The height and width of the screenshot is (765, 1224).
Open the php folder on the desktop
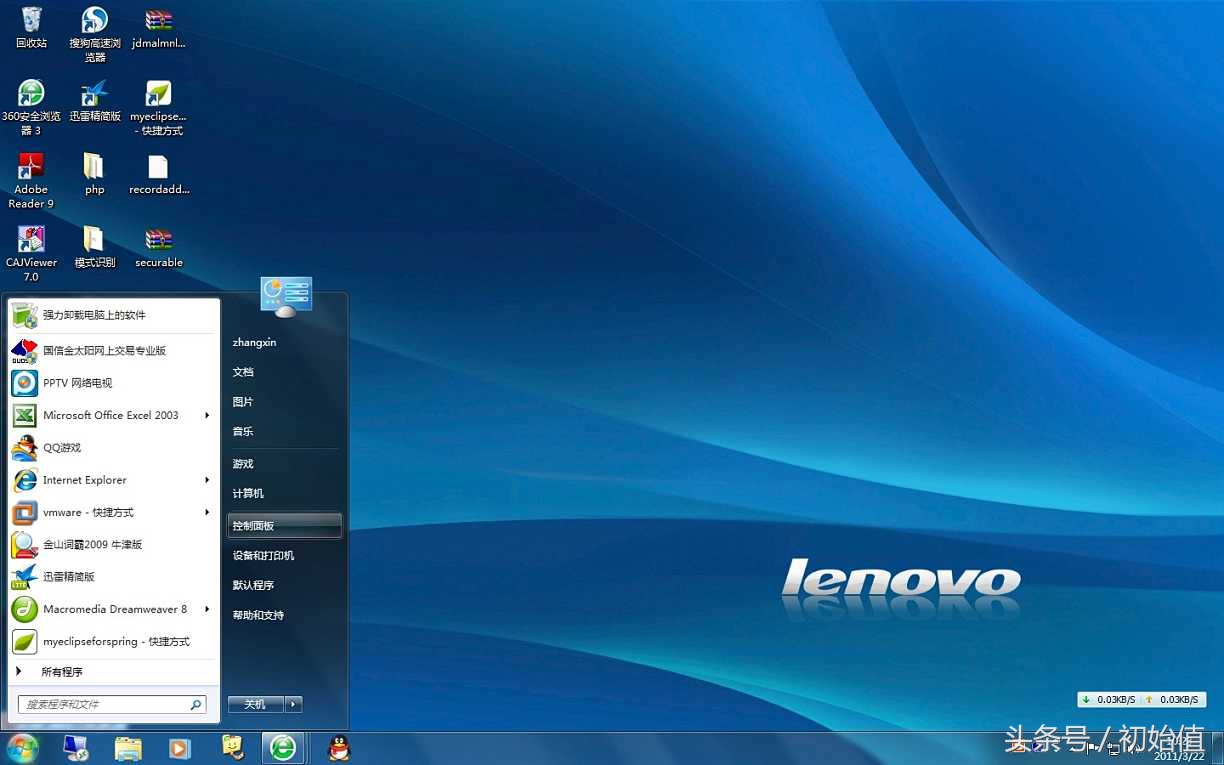(94, 166)
